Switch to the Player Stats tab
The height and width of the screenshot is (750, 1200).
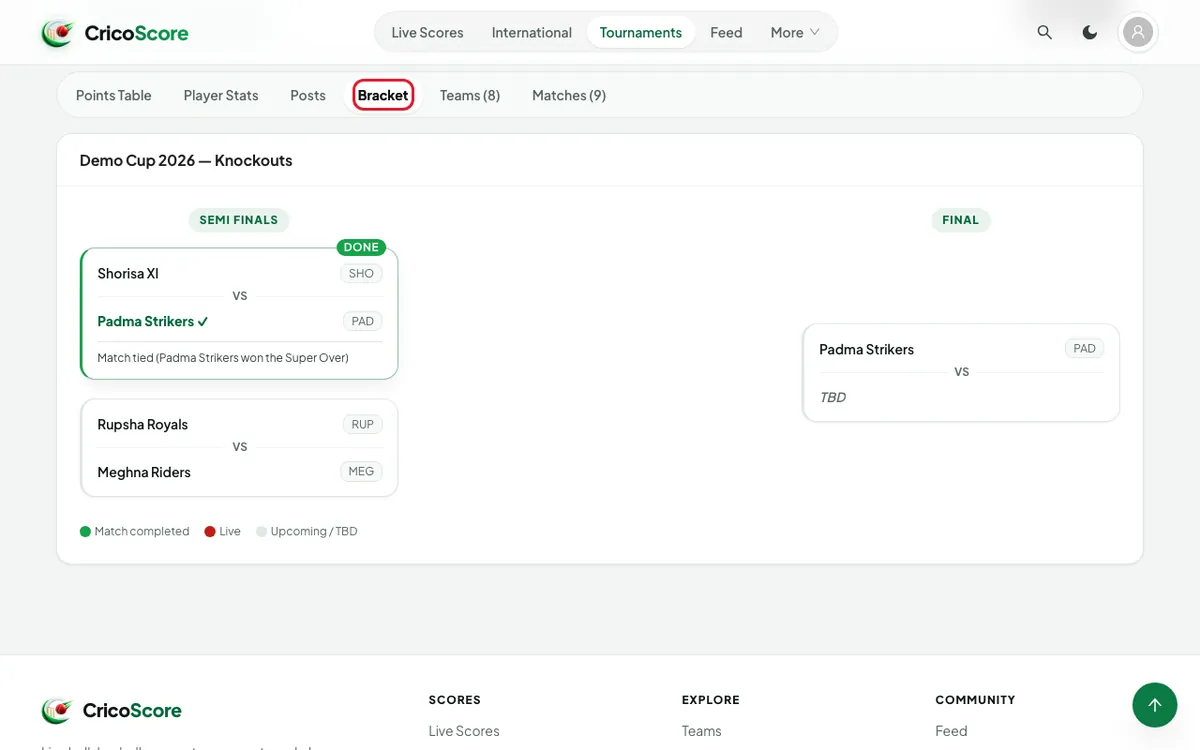point(221,95)
